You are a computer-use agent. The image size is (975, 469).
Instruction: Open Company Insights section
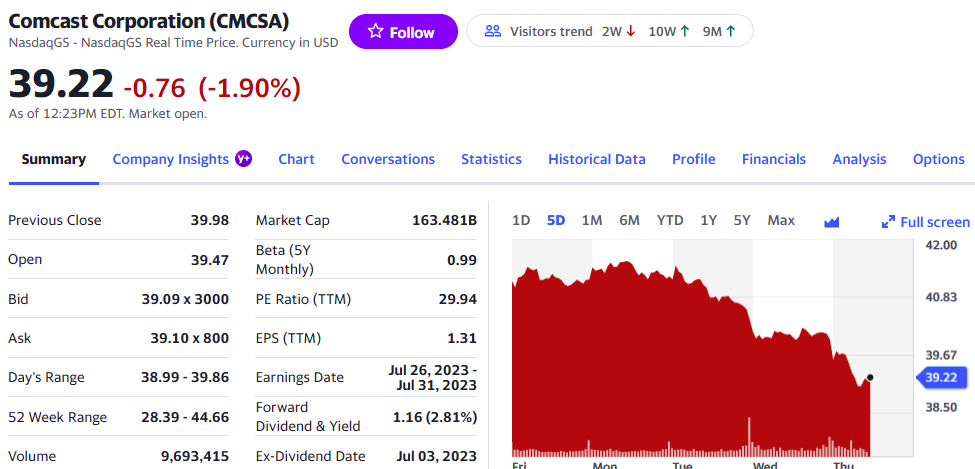pos(171,159)
